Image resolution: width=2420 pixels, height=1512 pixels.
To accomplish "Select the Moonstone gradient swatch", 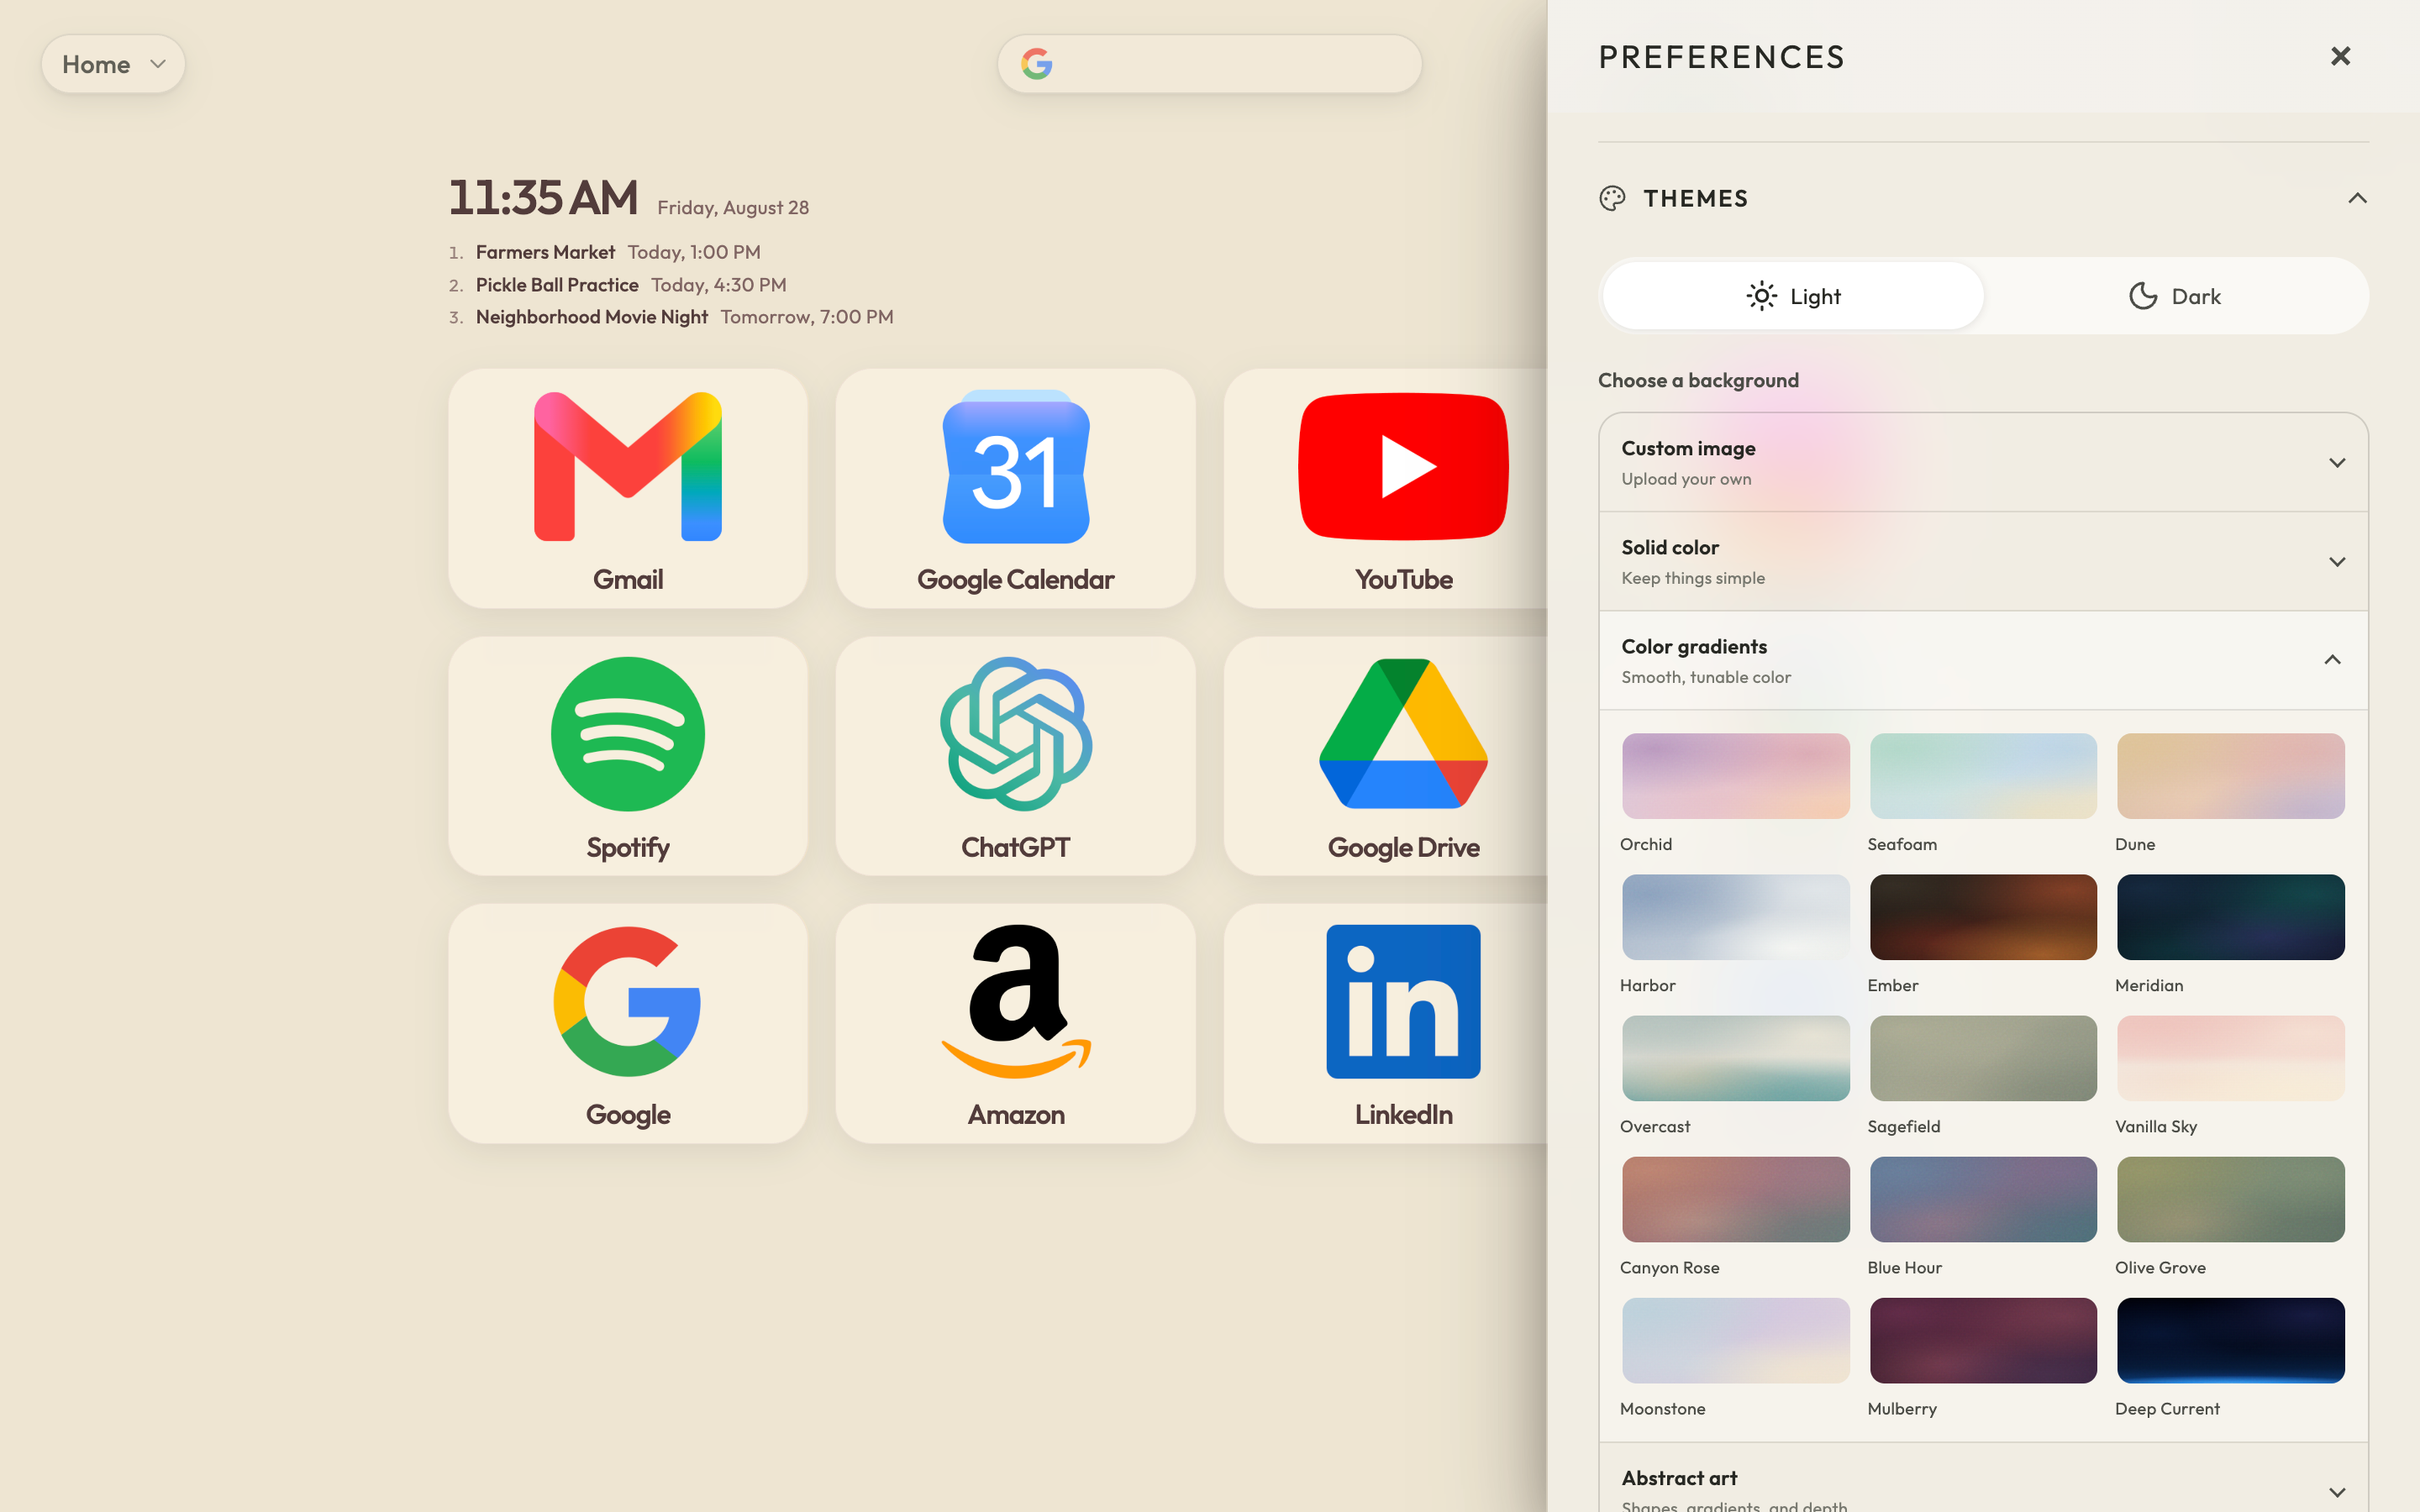I will click(1735, 1341).
